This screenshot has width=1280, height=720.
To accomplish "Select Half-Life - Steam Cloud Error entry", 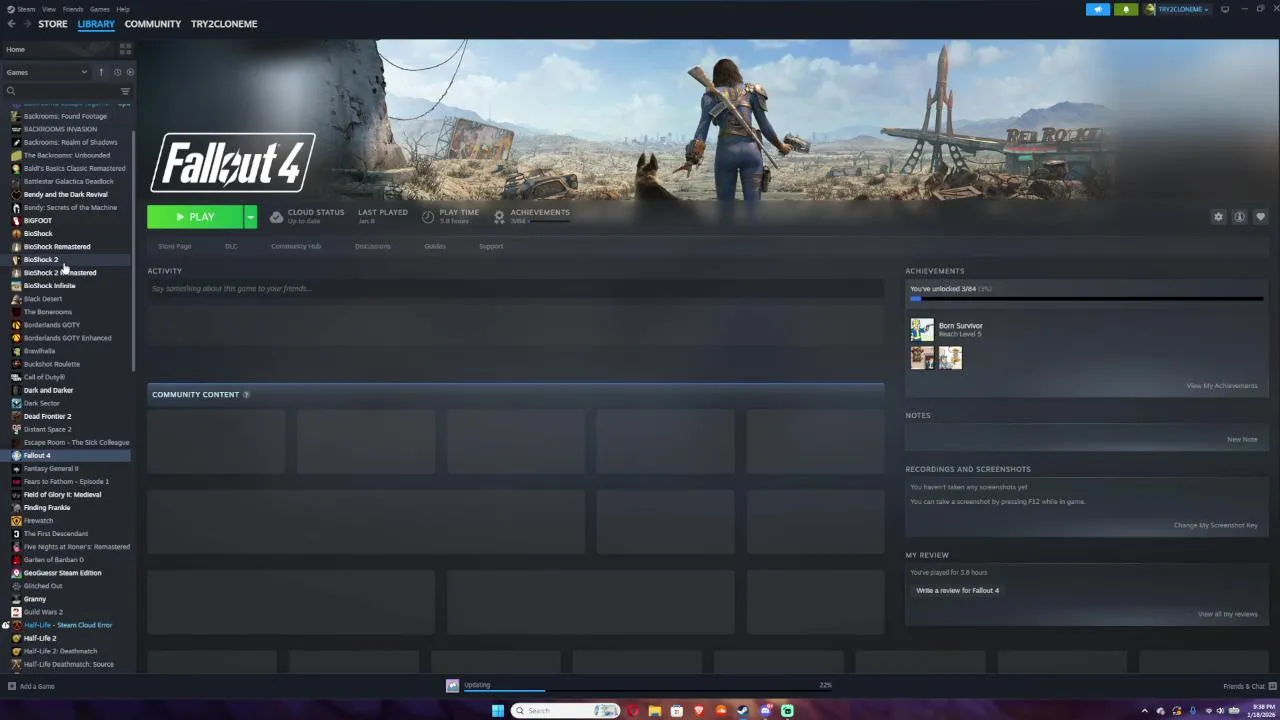I will point(66,625).
